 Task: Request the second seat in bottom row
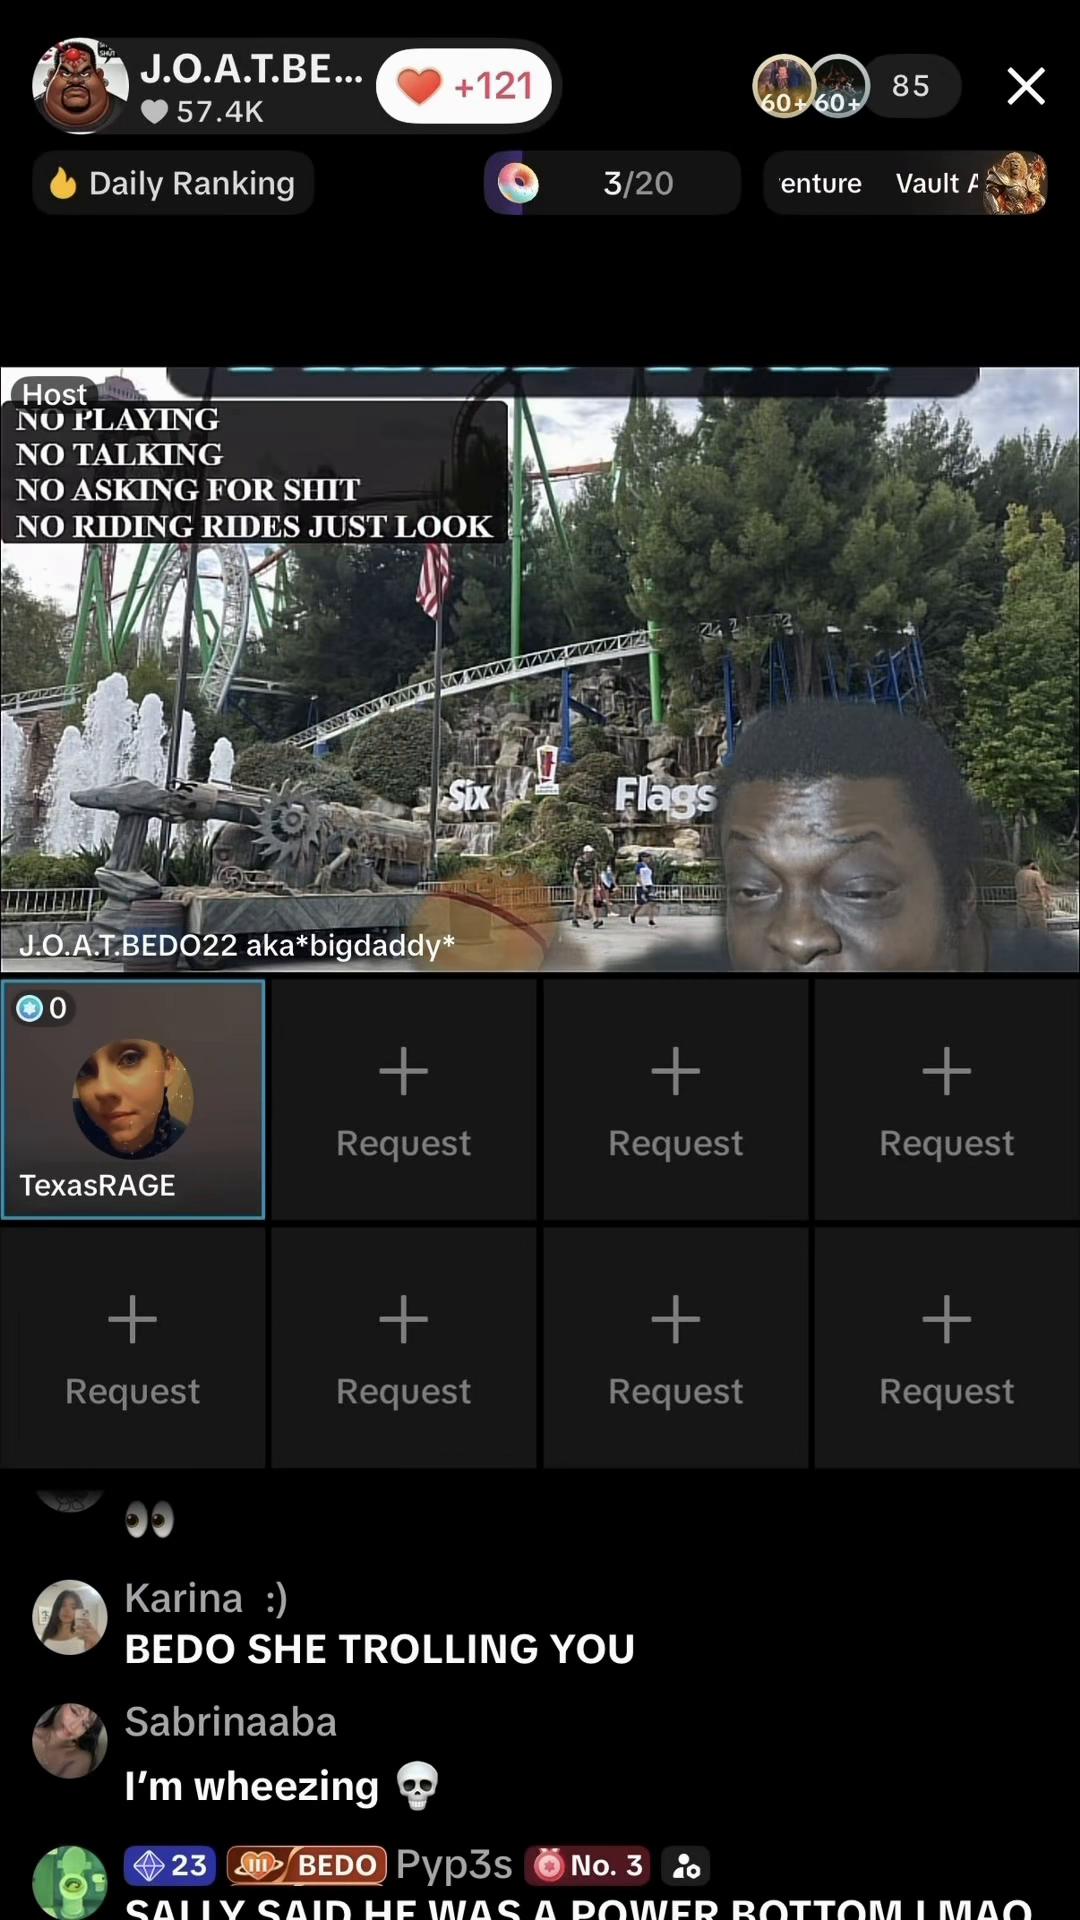coord(404,1348)
